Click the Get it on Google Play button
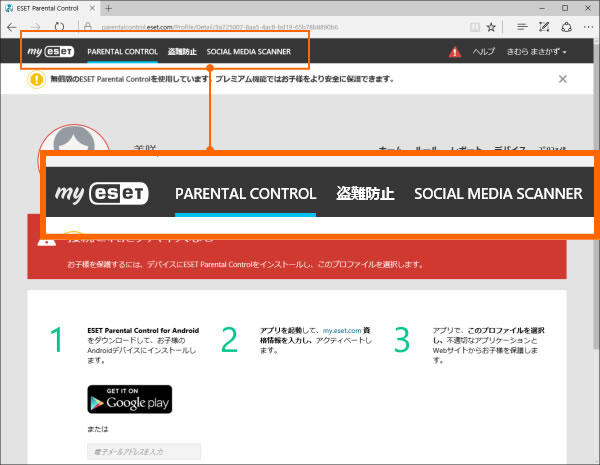600x465 pixels. coord(130,399)
